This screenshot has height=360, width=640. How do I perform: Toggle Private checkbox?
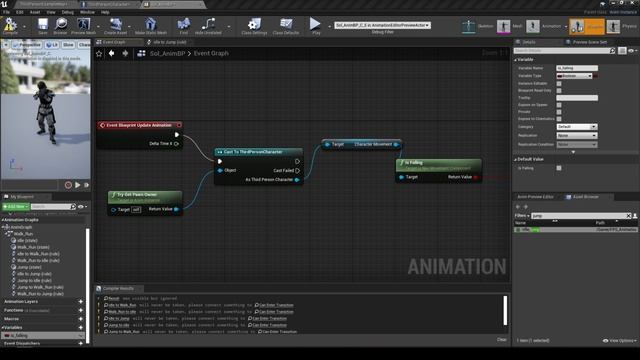tap(559, 112)
